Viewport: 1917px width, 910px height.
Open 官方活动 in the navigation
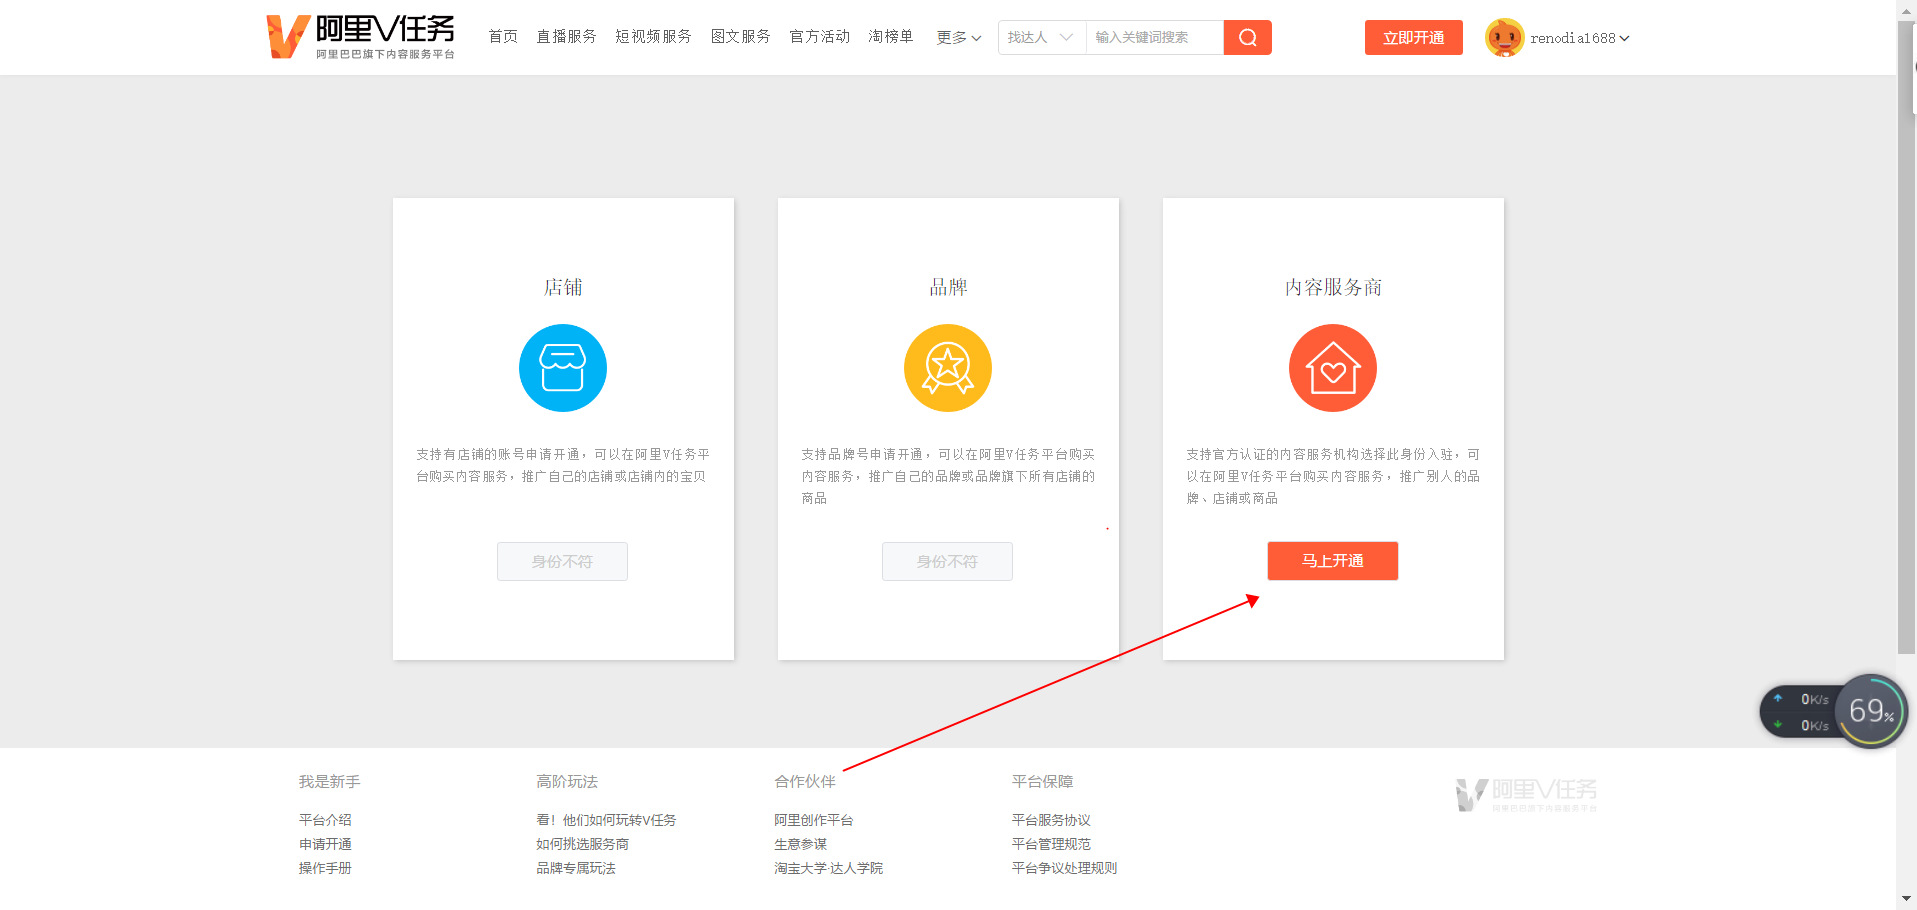(819, 37)
